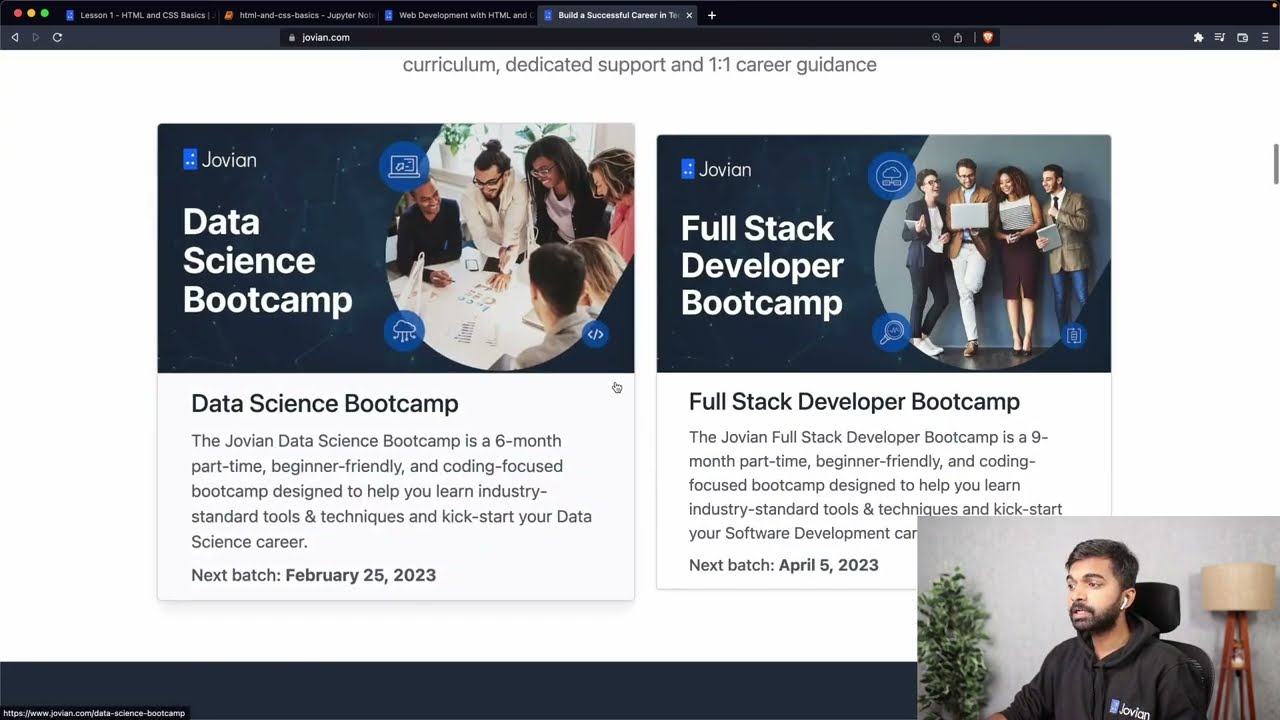Click the magnifier icon on Full Stack banner

pos(890,331)
